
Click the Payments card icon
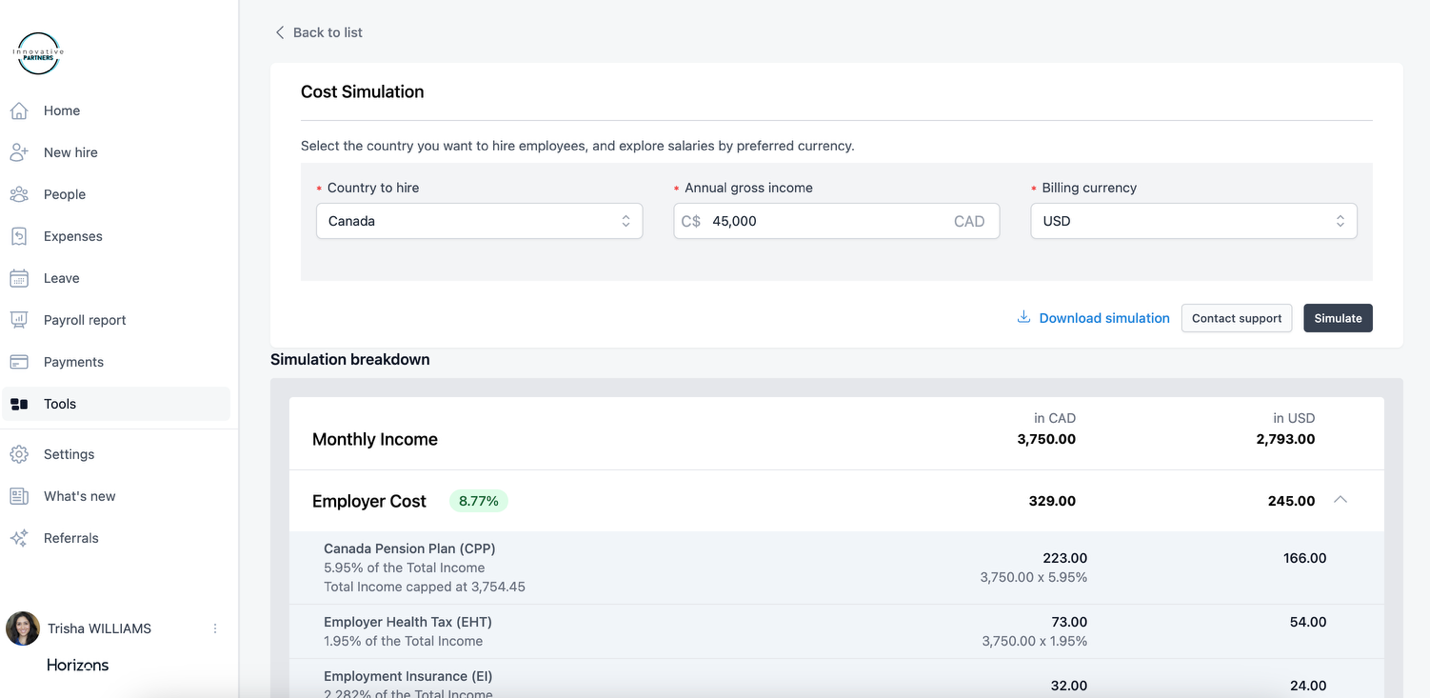pyautogui.click(x=19, y=362)
